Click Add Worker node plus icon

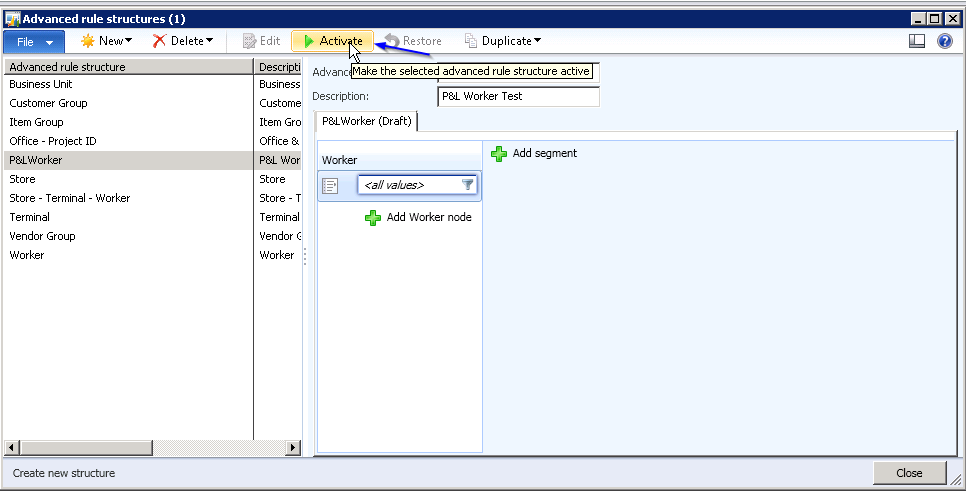tap(373, 217)
